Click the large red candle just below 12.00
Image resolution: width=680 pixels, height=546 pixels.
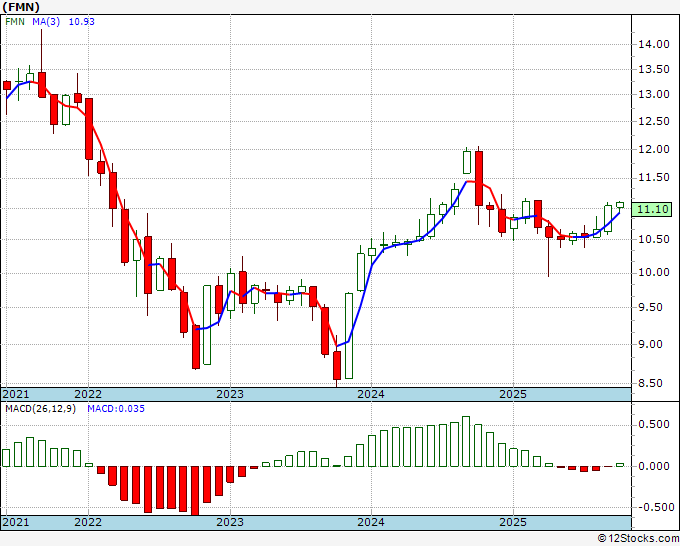pos(479,178)
